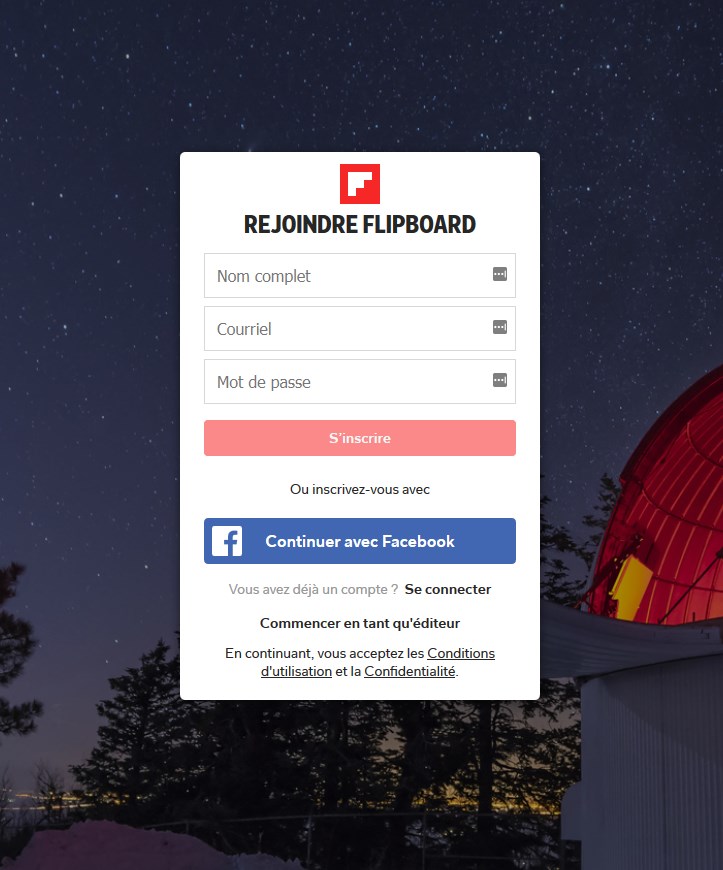Click the 'Vous avez déjà un compte ?' text
Image resolution: width=723 pixels, height=870 pixels.
[x=314, y=589]
